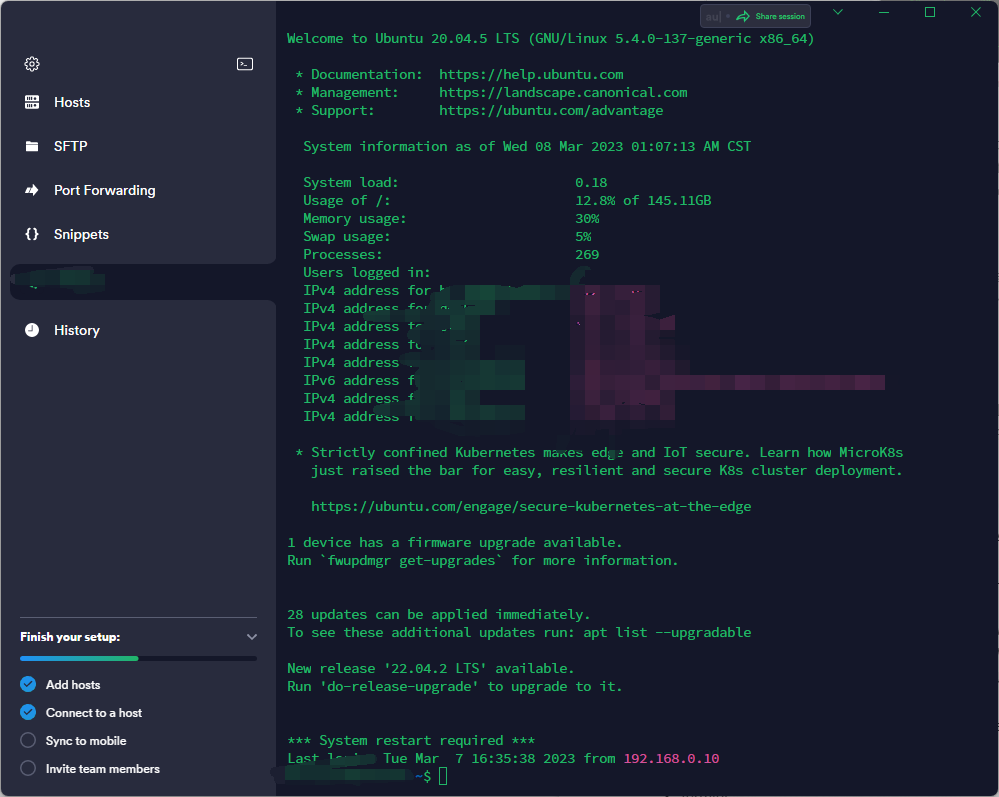Click the Share session arrow icon
999x797 pixels.
[743, 17]
